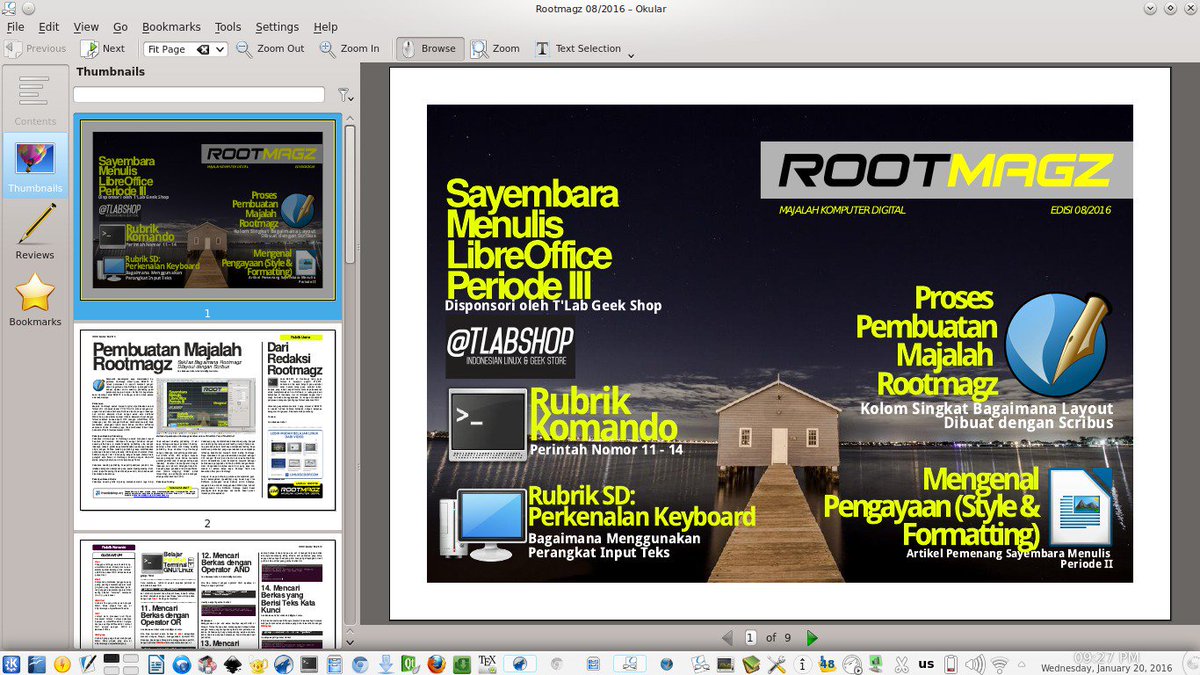
Task: Click the current page number field
Action: click(751, 637)
